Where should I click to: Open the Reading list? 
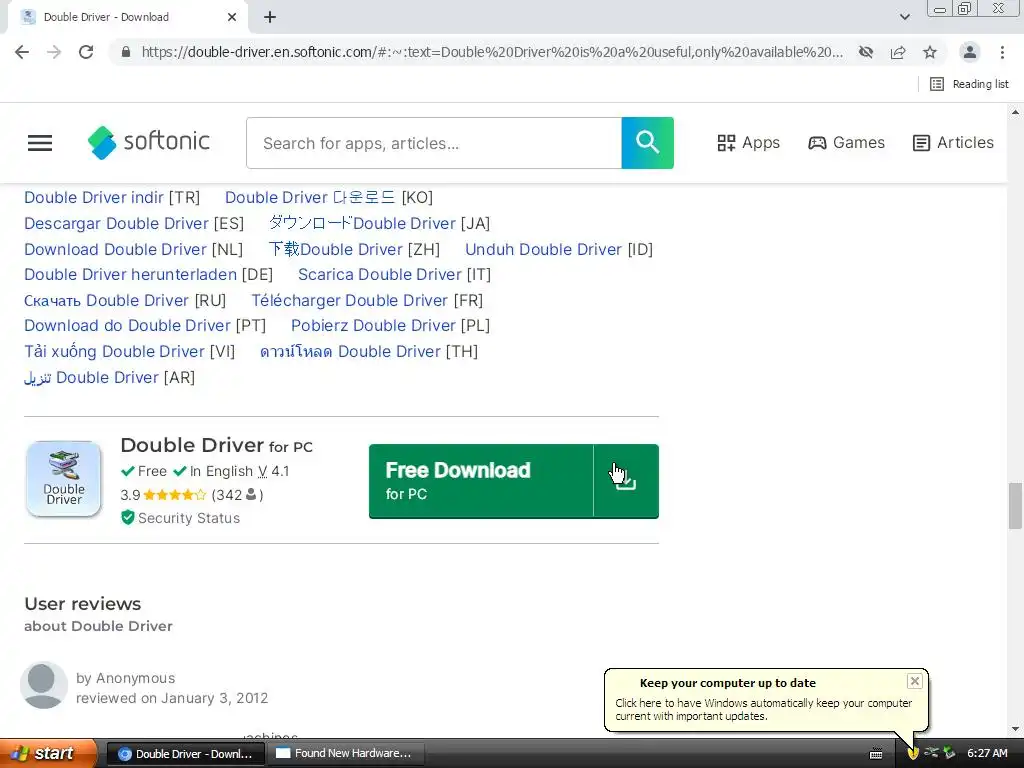(x=969, y=84)
